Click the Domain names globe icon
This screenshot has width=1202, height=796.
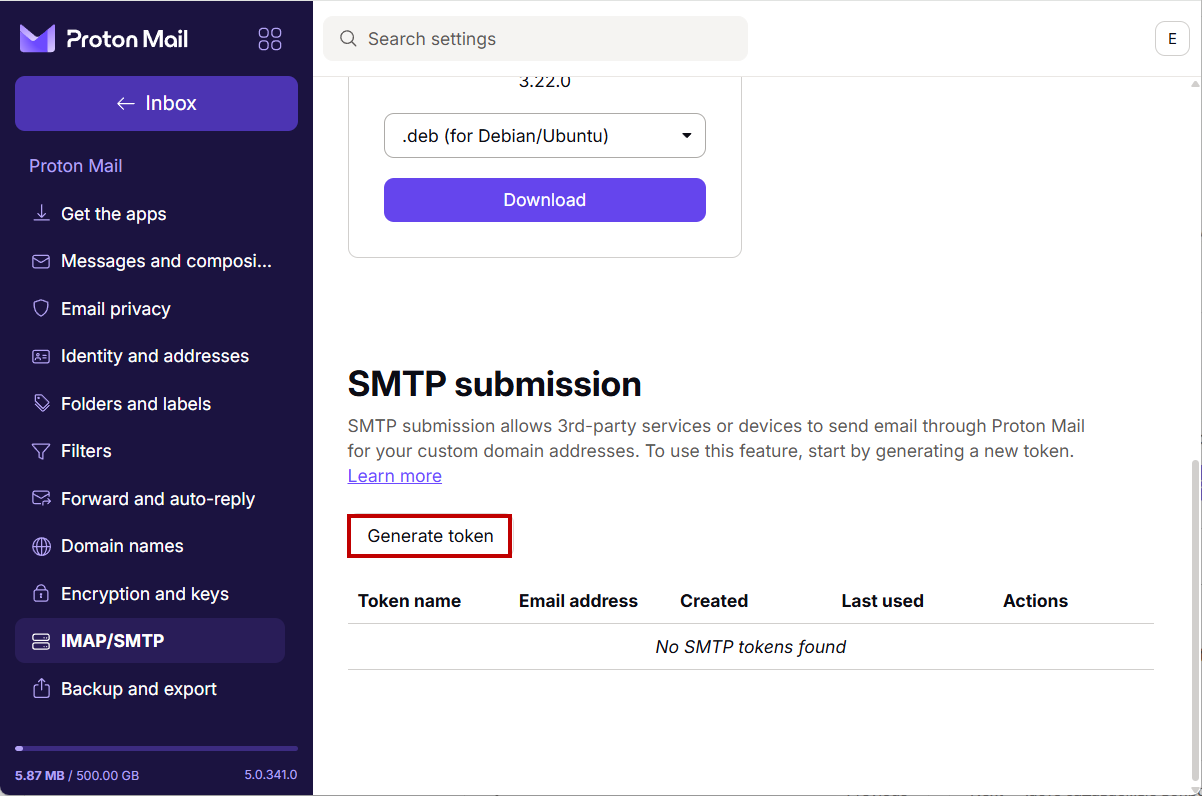point(41,546)
